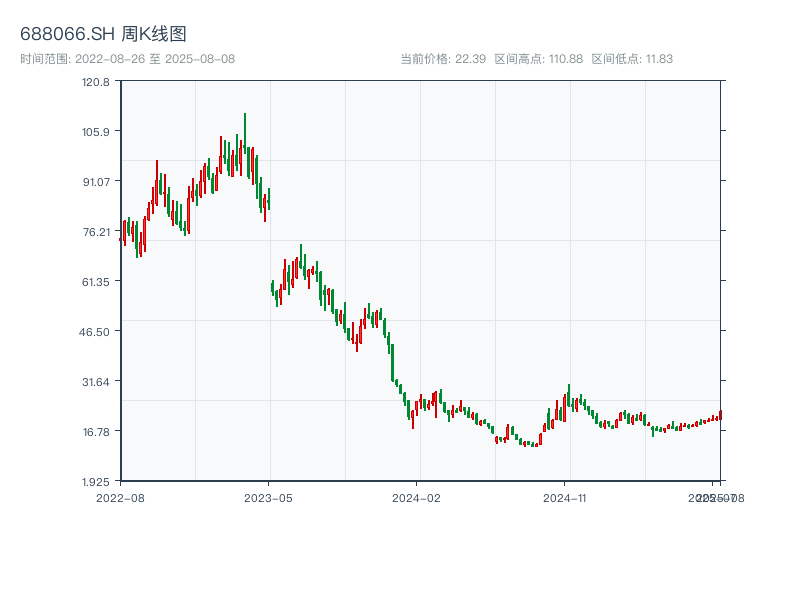
Task: Select the 76.21 y-axis tick label
Action: [97, 232]
